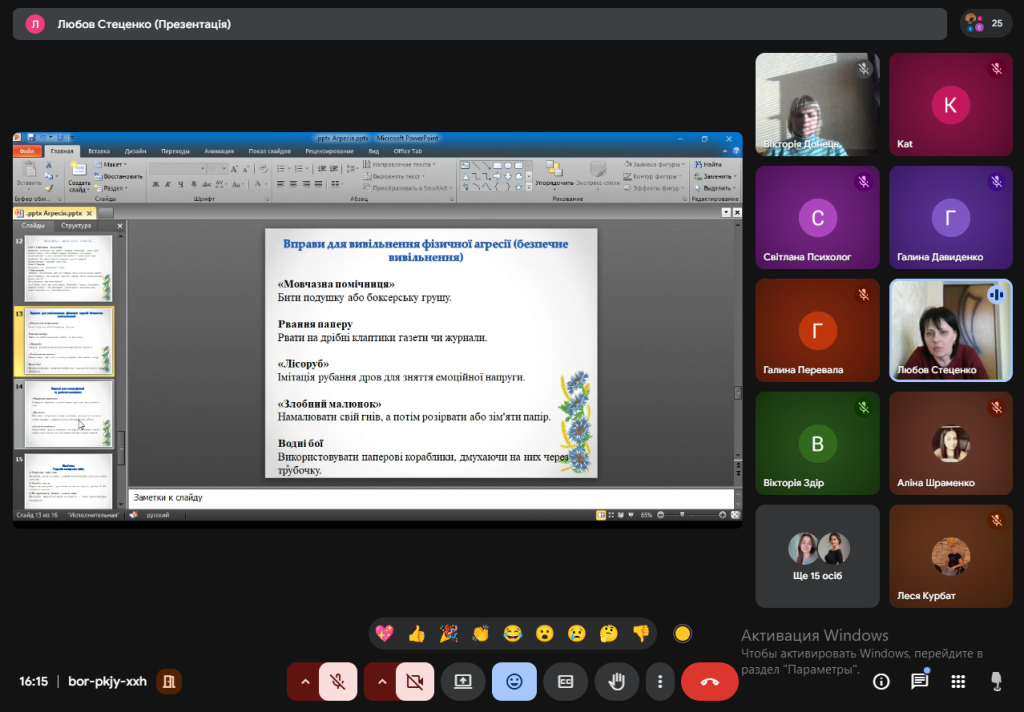Pick the yellow skin tone swatch
The image size is (1024, 712).
(682, 633)
